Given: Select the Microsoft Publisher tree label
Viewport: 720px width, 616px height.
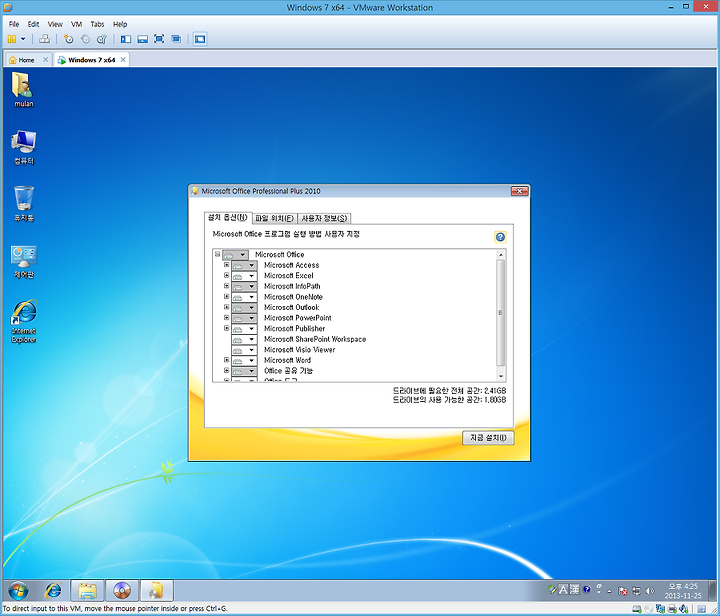Looking at the screenshot, I should [x=294, y=329].
